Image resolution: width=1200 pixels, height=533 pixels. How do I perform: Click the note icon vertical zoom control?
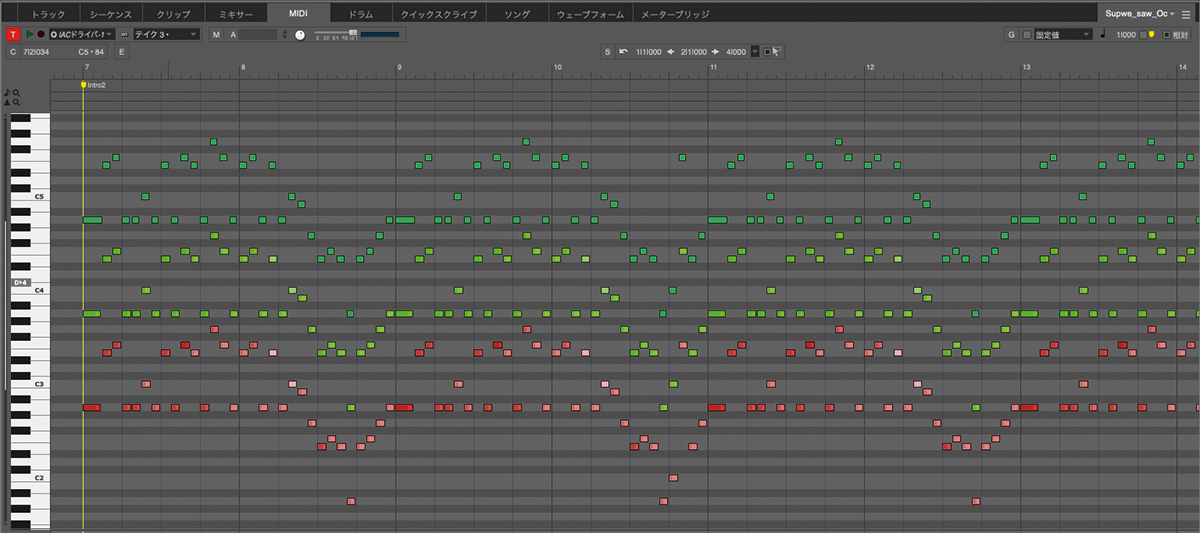[8, 92]
